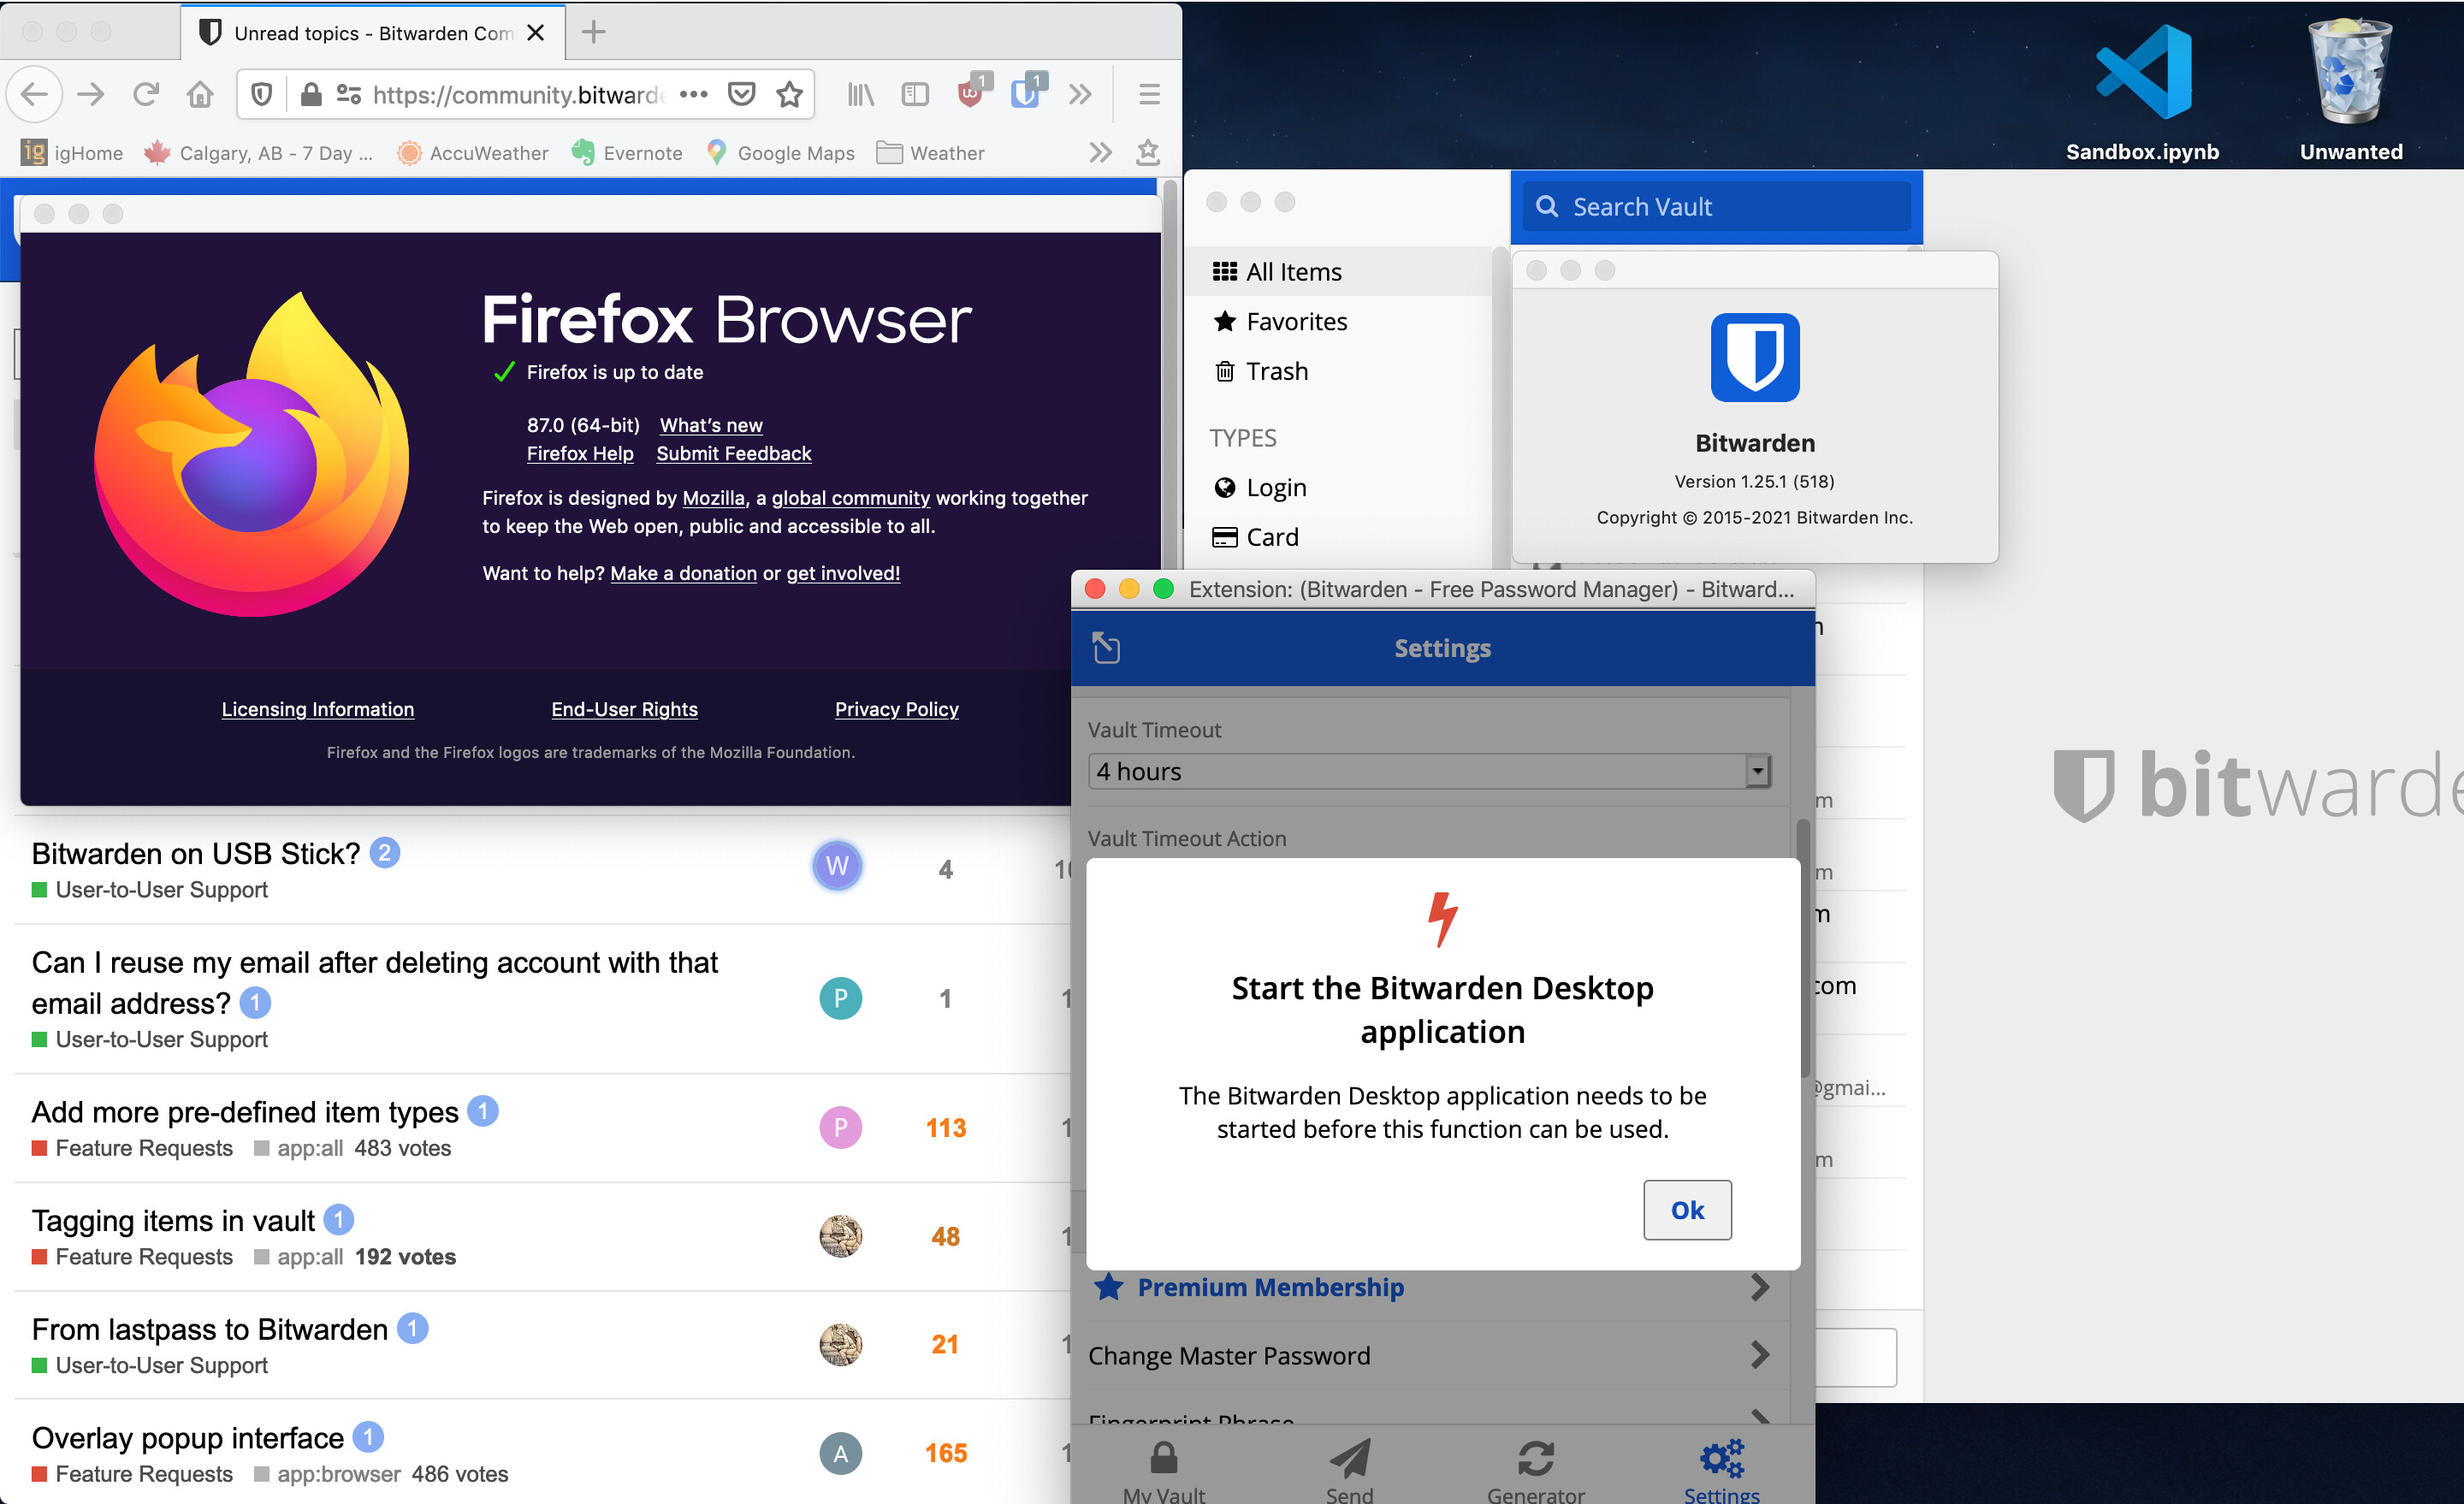Select Favorites in vault sidebar
2464x1504 pixels.
(1296, 322)
